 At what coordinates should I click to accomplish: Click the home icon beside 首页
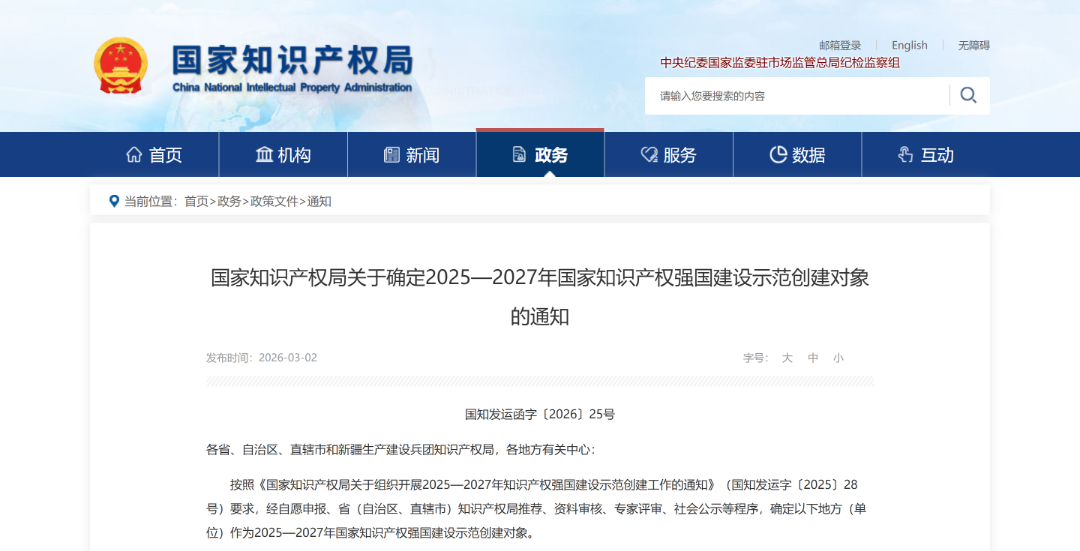[134, 154]
